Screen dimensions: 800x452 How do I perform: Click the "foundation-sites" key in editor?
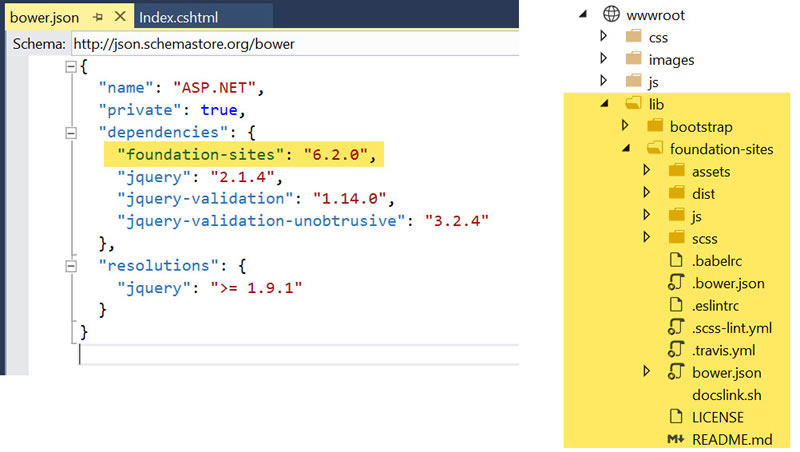pos(200,154)
